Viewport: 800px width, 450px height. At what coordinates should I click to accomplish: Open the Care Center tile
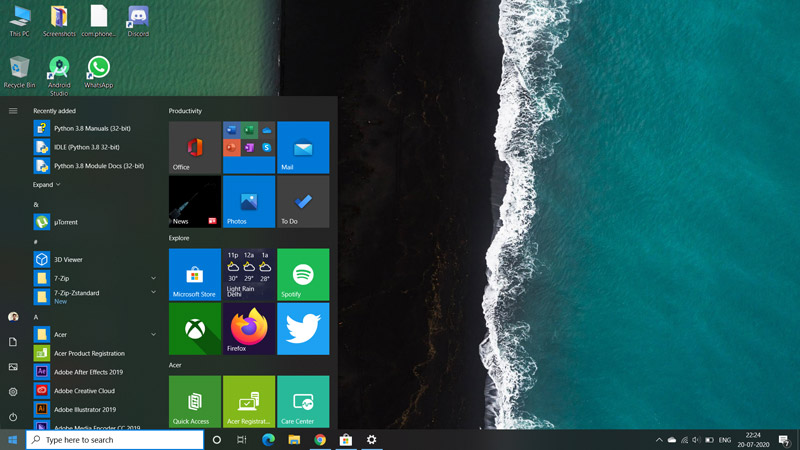pos(303,402)
